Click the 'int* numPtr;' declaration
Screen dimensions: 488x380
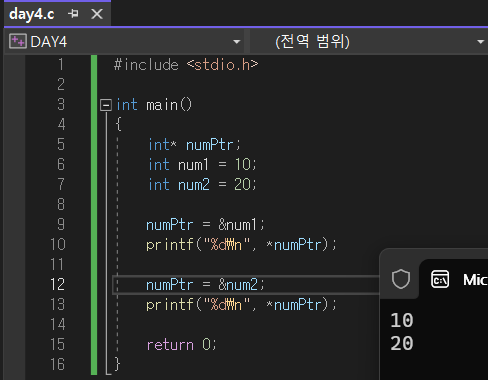194,145
